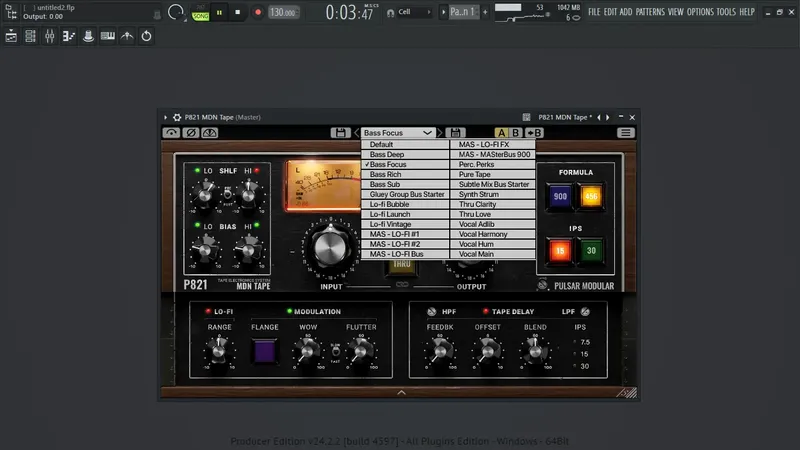Open the OPTIONS menu

[700, 12]
